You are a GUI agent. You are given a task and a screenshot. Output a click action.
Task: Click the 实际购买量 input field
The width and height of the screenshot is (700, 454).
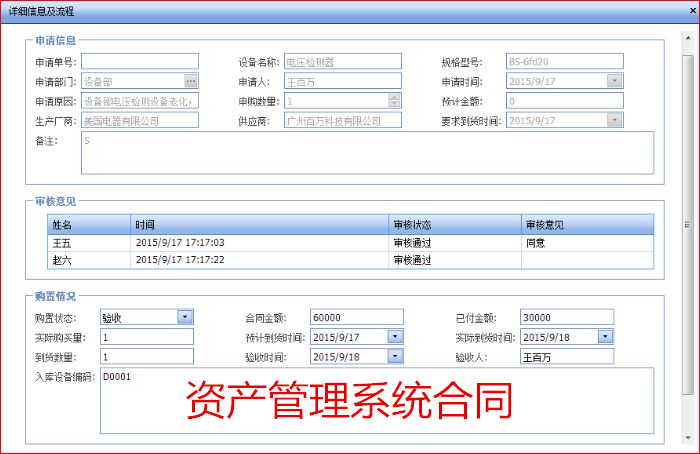[147, 337]
